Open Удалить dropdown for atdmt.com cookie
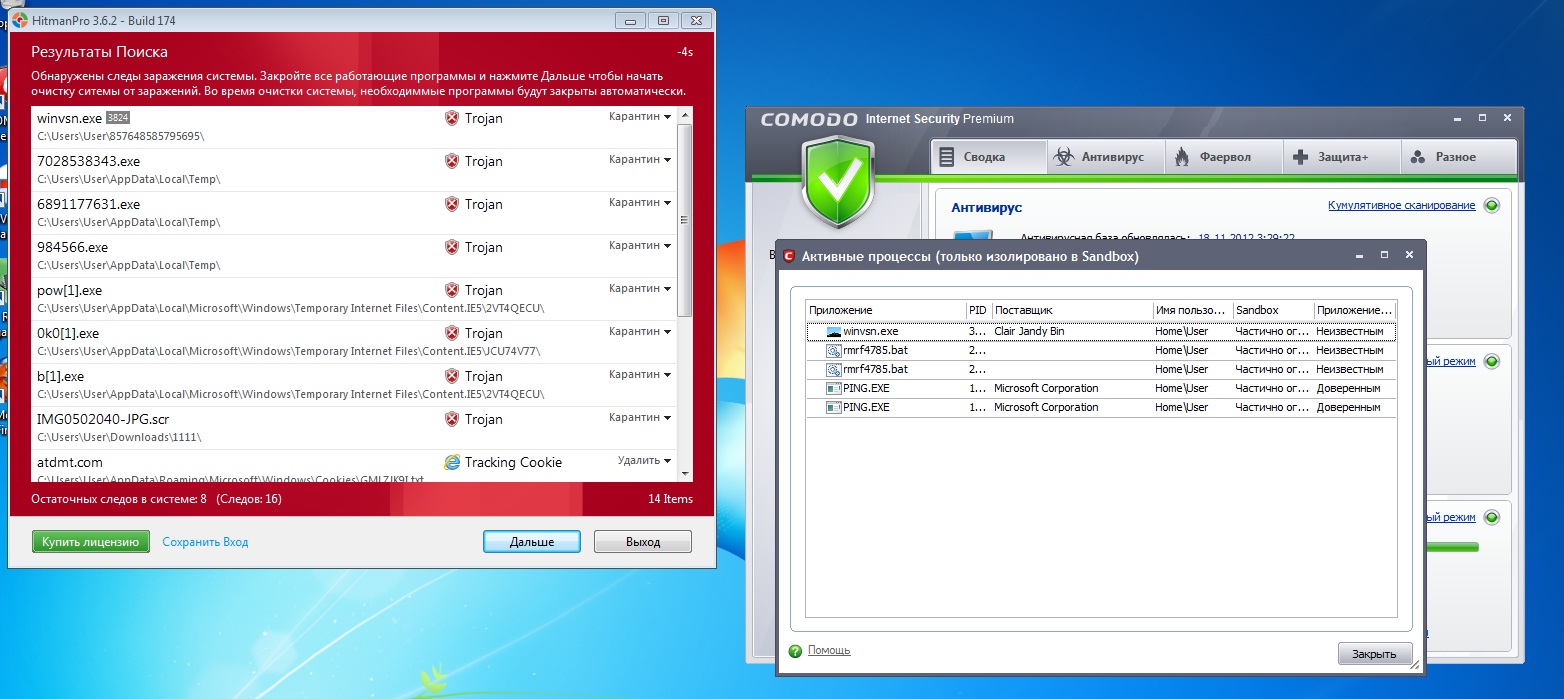The image size is (1564, 699). pyautogui.click(x=644, y=461)
